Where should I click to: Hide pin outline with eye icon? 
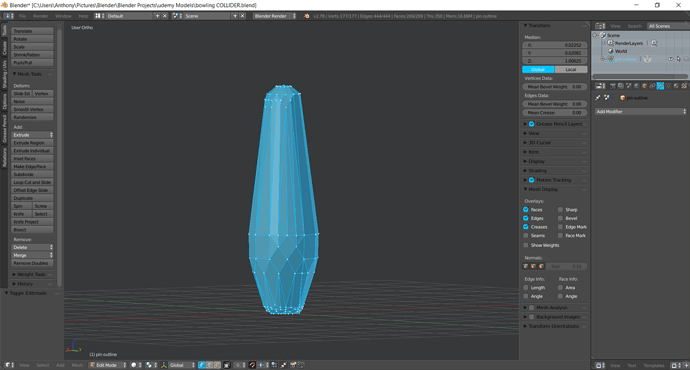tap(670, 59)
